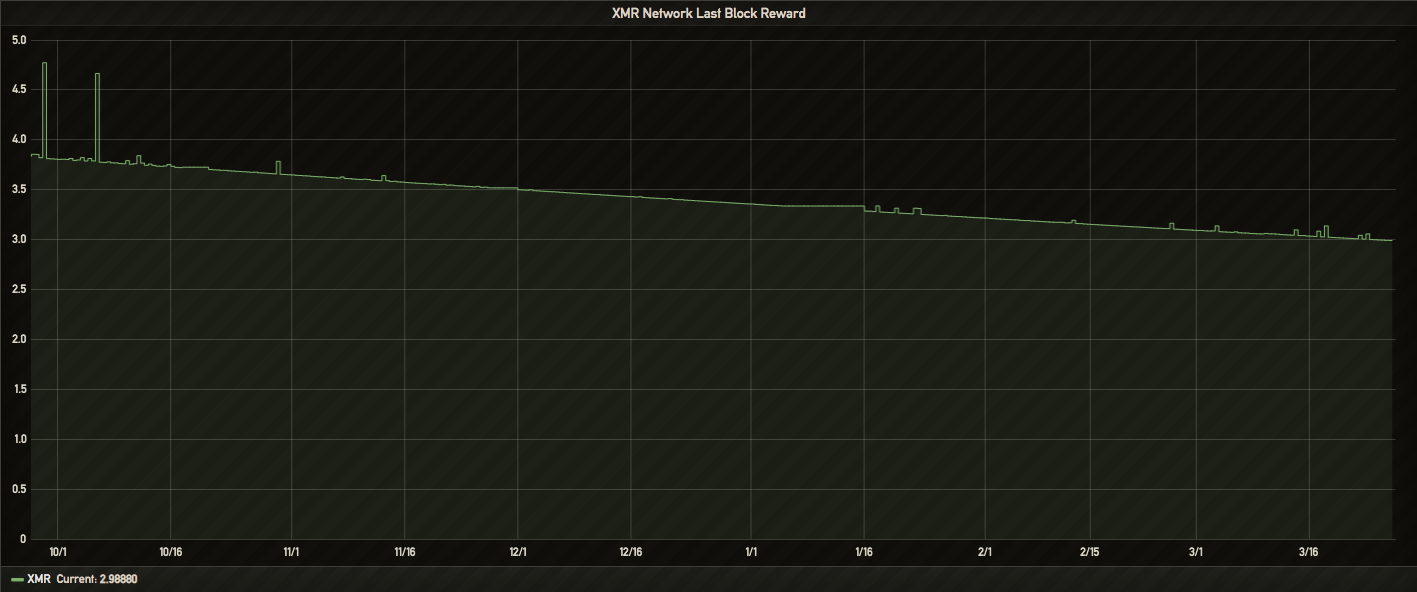The image size is (1417, 592).
Task: Click the 0 value on the y-axis
Action: (22, 539)
